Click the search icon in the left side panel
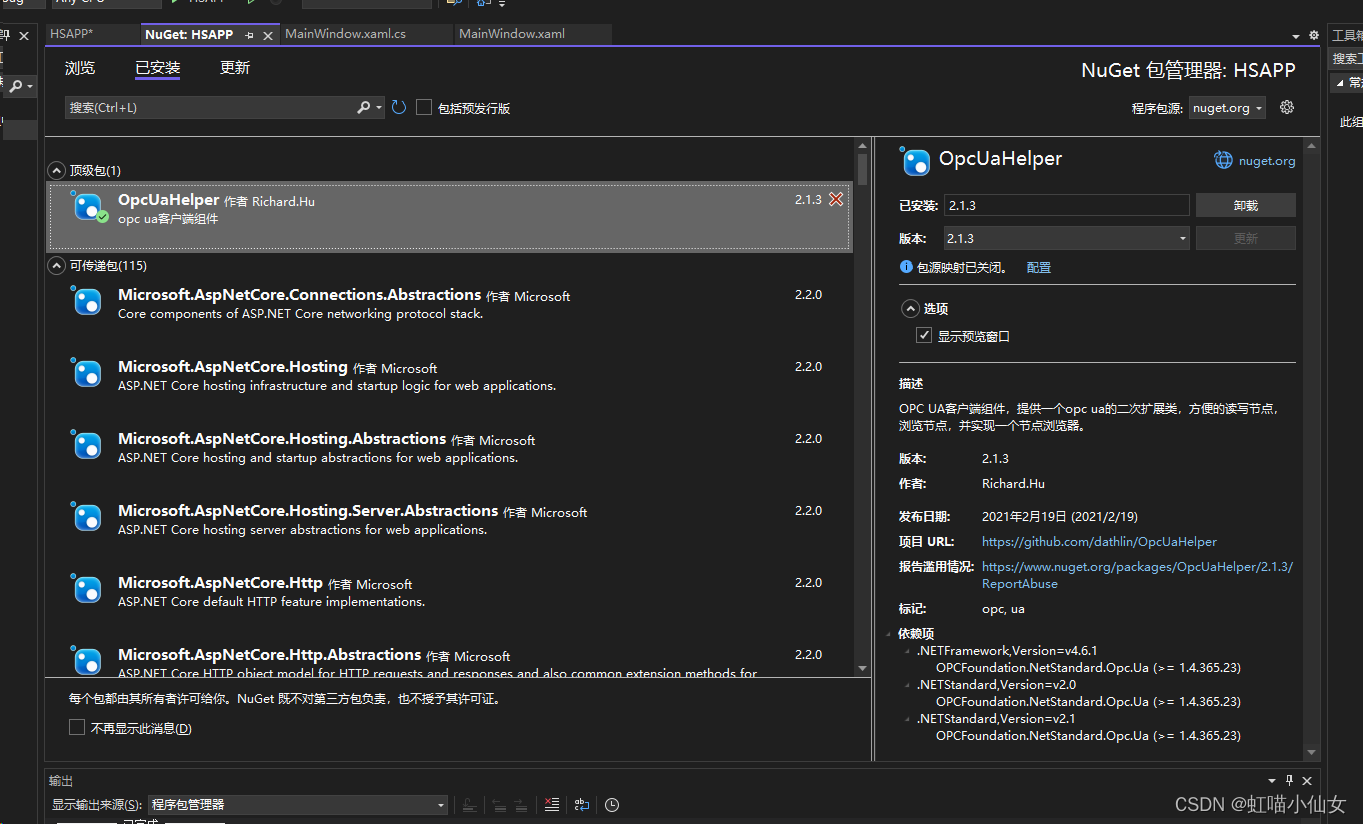Image resolution: width=1363 pixels, height=824 pixels. pyautogui.click(x=16, y=87)
